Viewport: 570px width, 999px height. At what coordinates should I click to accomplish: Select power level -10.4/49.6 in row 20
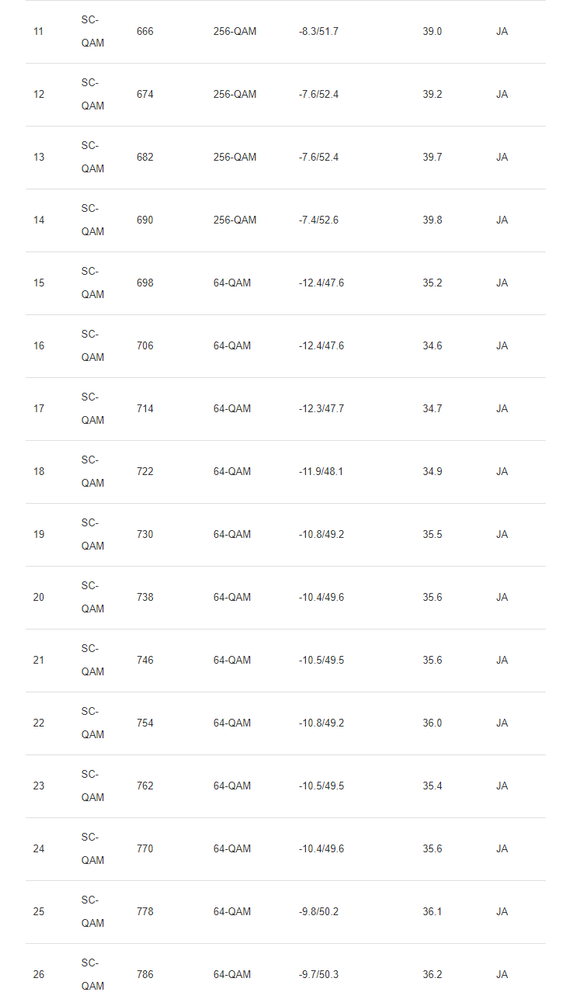click(321, 598)
